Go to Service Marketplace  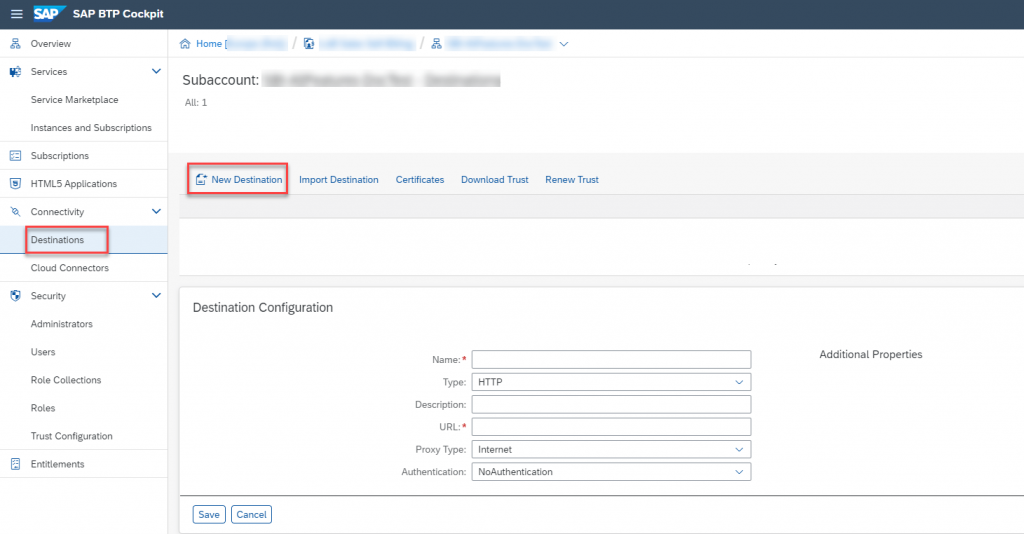(x=74, y=100)
